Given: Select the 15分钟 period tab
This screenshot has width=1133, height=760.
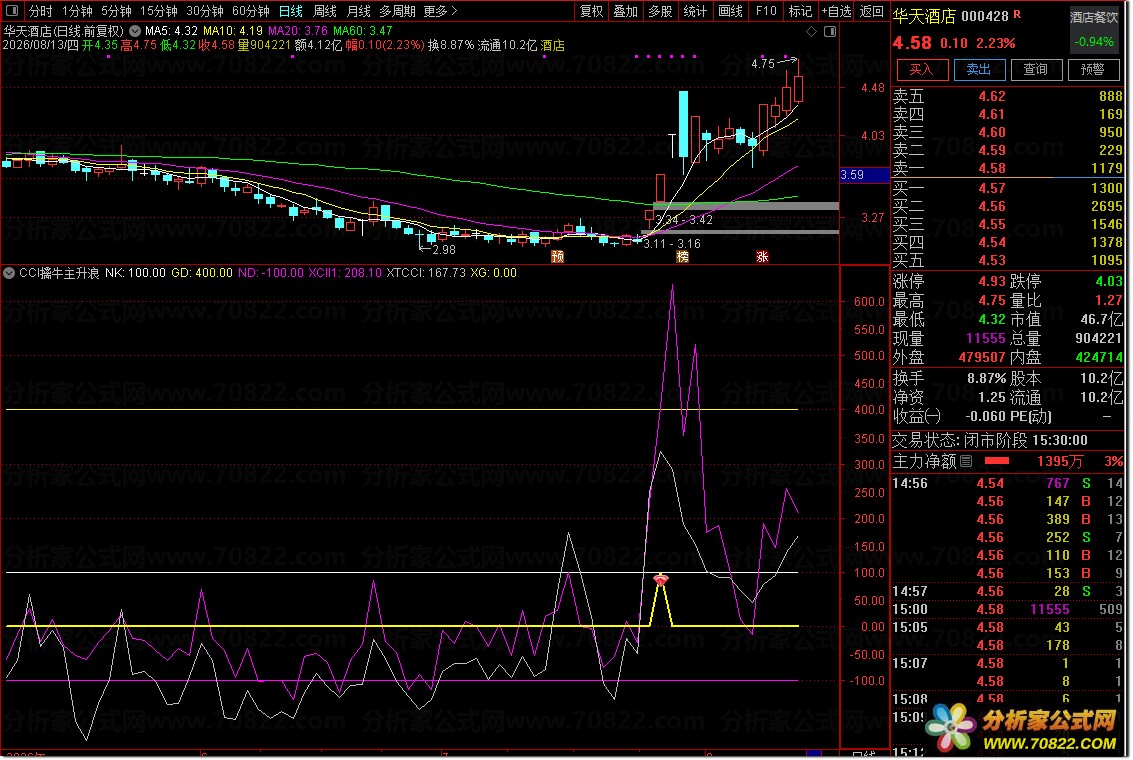Looking at the screenshot, I should (158, 11).
